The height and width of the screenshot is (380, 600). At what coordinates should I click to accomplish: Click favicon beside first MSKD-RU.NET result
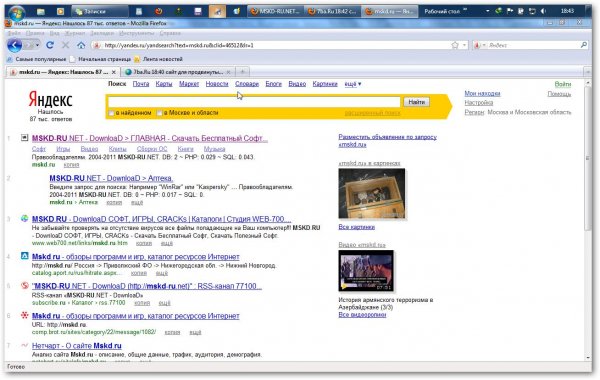(x=24, y=137)
